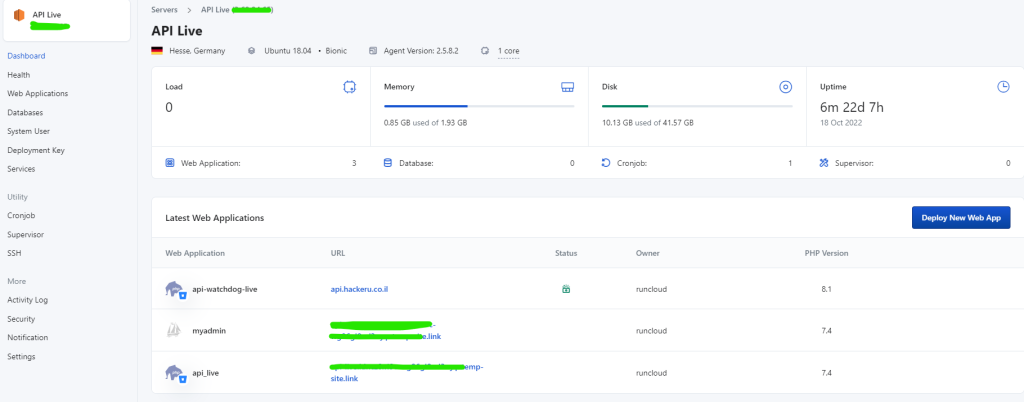Viewport: 1024px width, 402px height.
Task: Open the api.hackeru.co.il URL link
Action: [359, 289]
